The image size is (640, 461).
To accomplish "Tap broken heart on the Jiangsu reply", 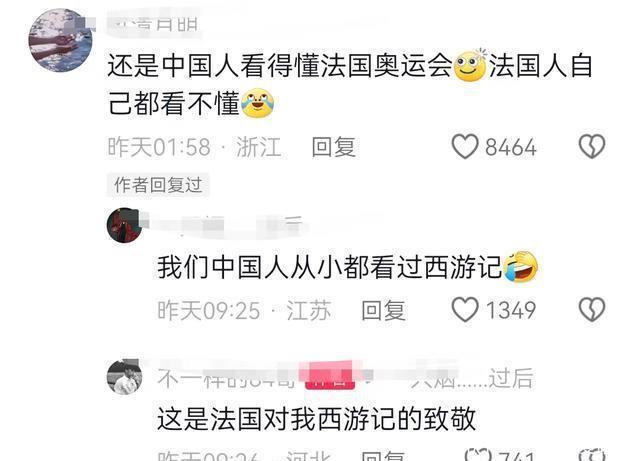I will [592, 309].
